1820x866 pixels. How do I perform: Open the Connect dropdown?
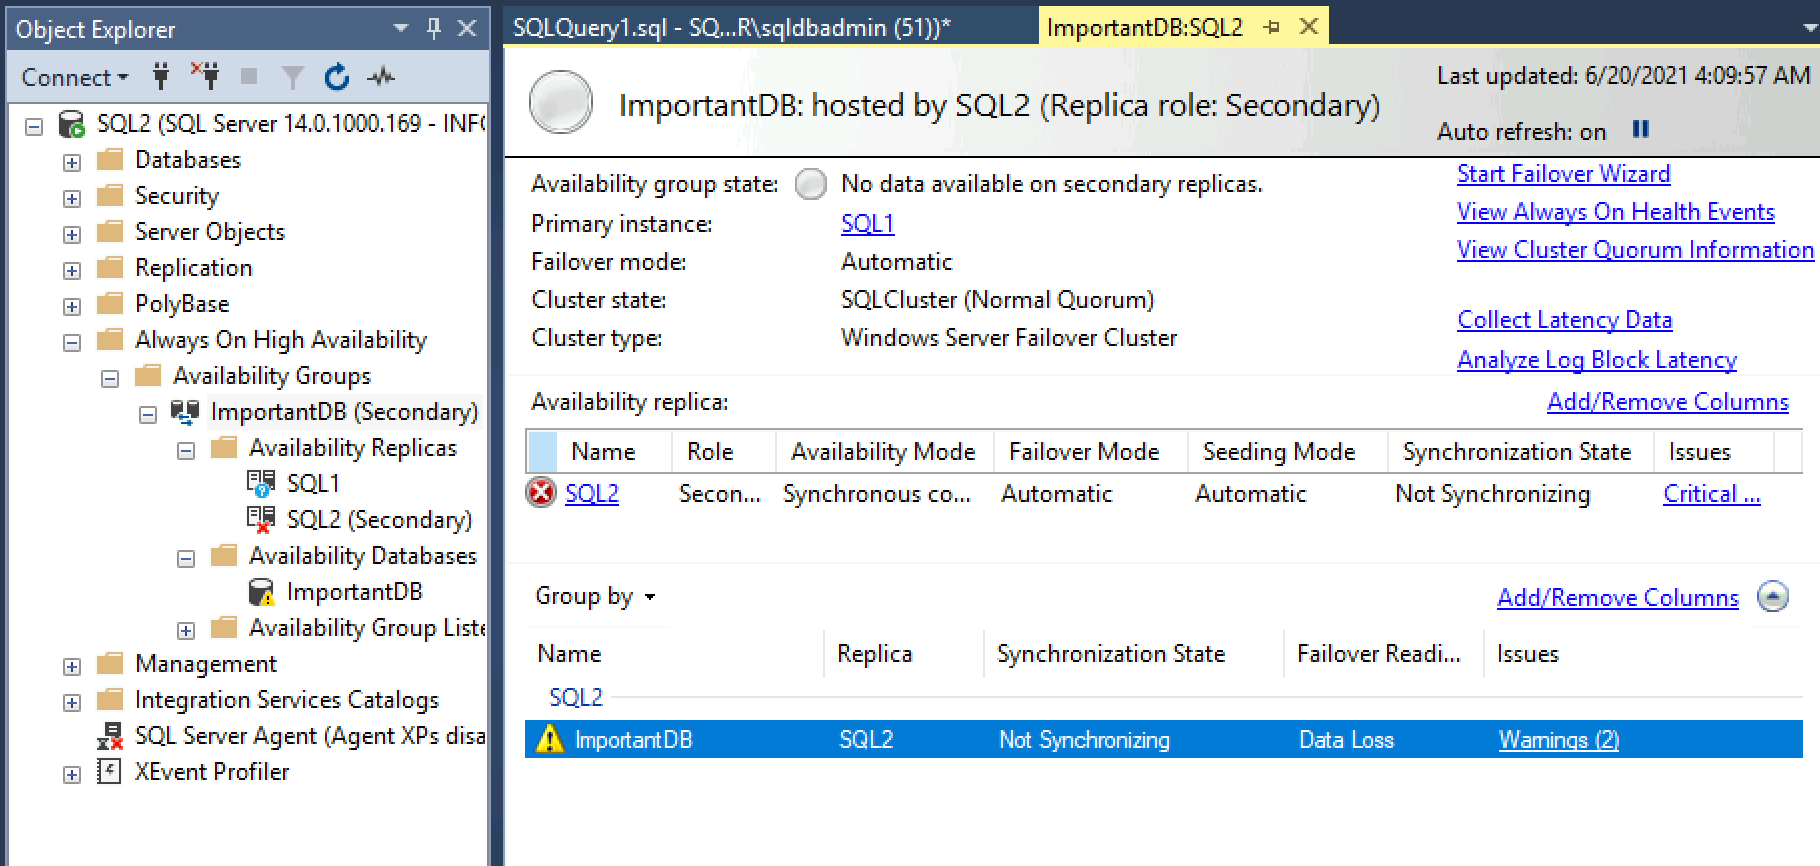[75, 77]
